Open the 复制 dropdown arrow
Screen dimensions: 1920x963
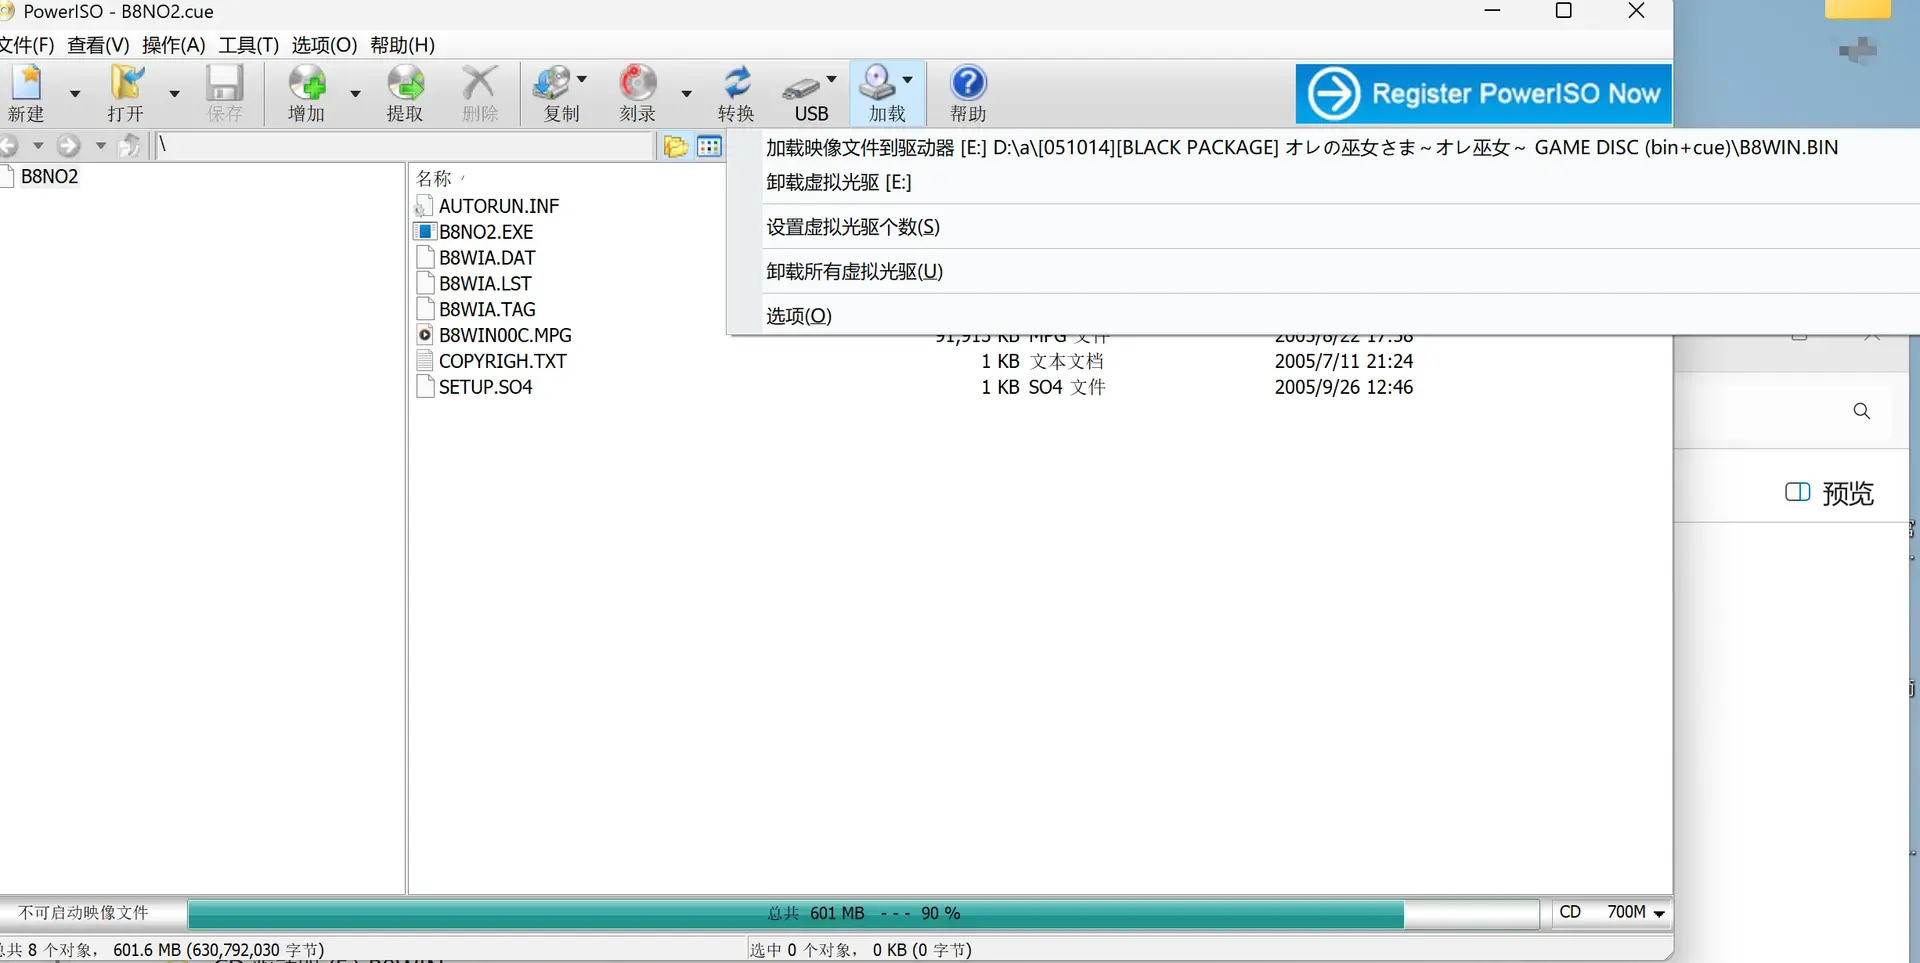coord(582,79)
